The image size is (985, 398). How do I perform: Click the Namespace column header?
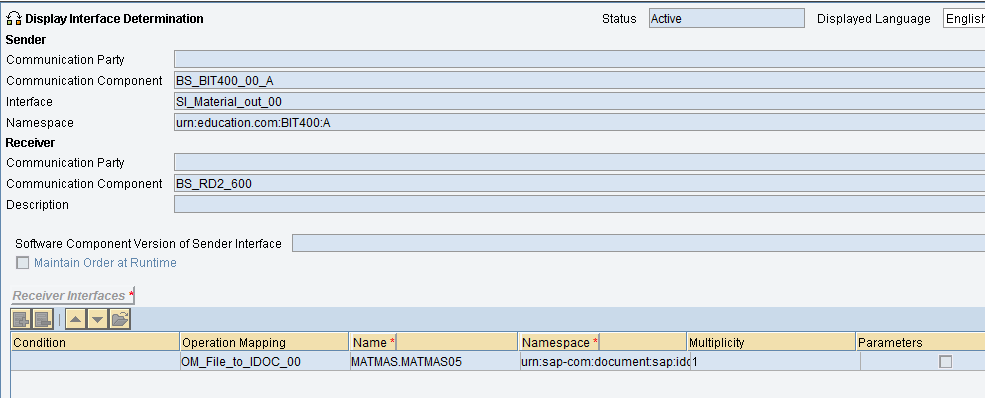[602, 342]
